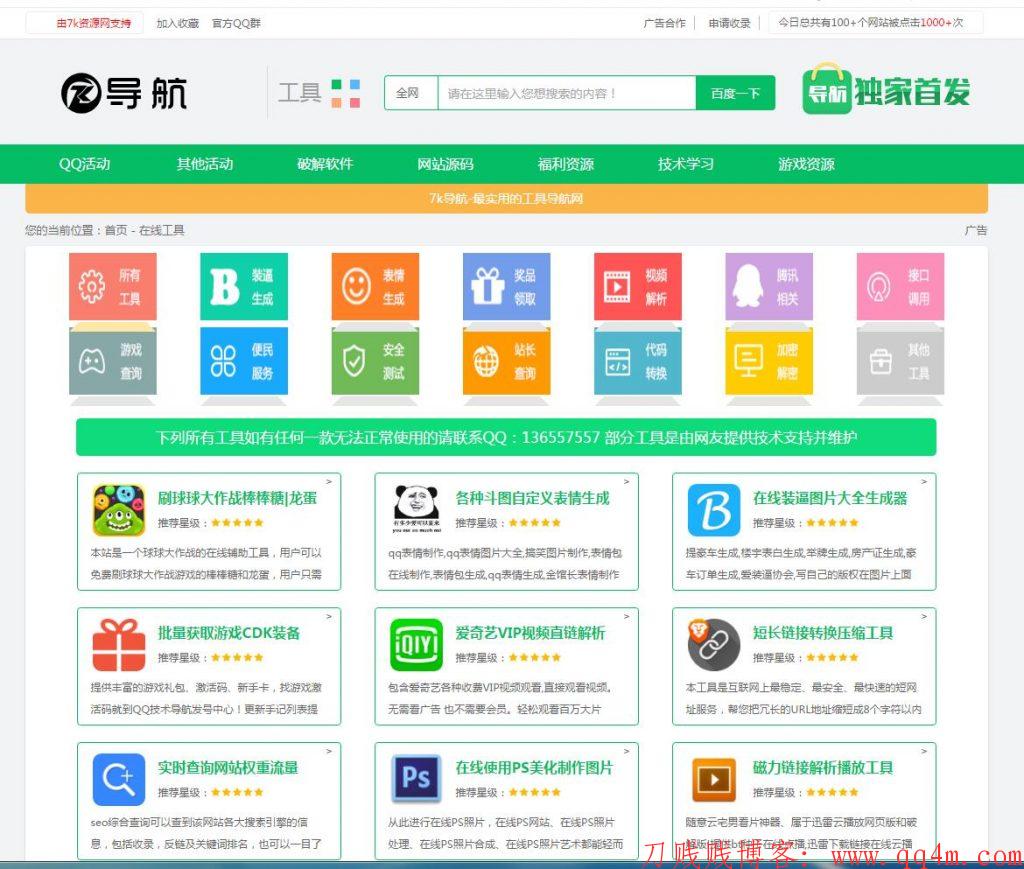Screen dimensions: 1024x869
Task: Click the panda meme face icon
Action: (417, 509)
